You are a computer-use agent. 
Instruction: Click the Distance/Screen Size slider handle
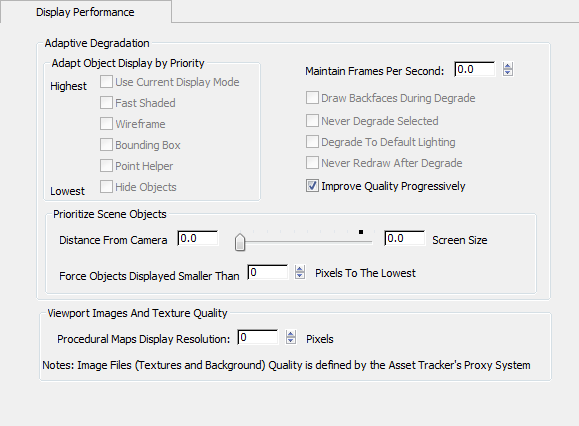click(240, 242)
